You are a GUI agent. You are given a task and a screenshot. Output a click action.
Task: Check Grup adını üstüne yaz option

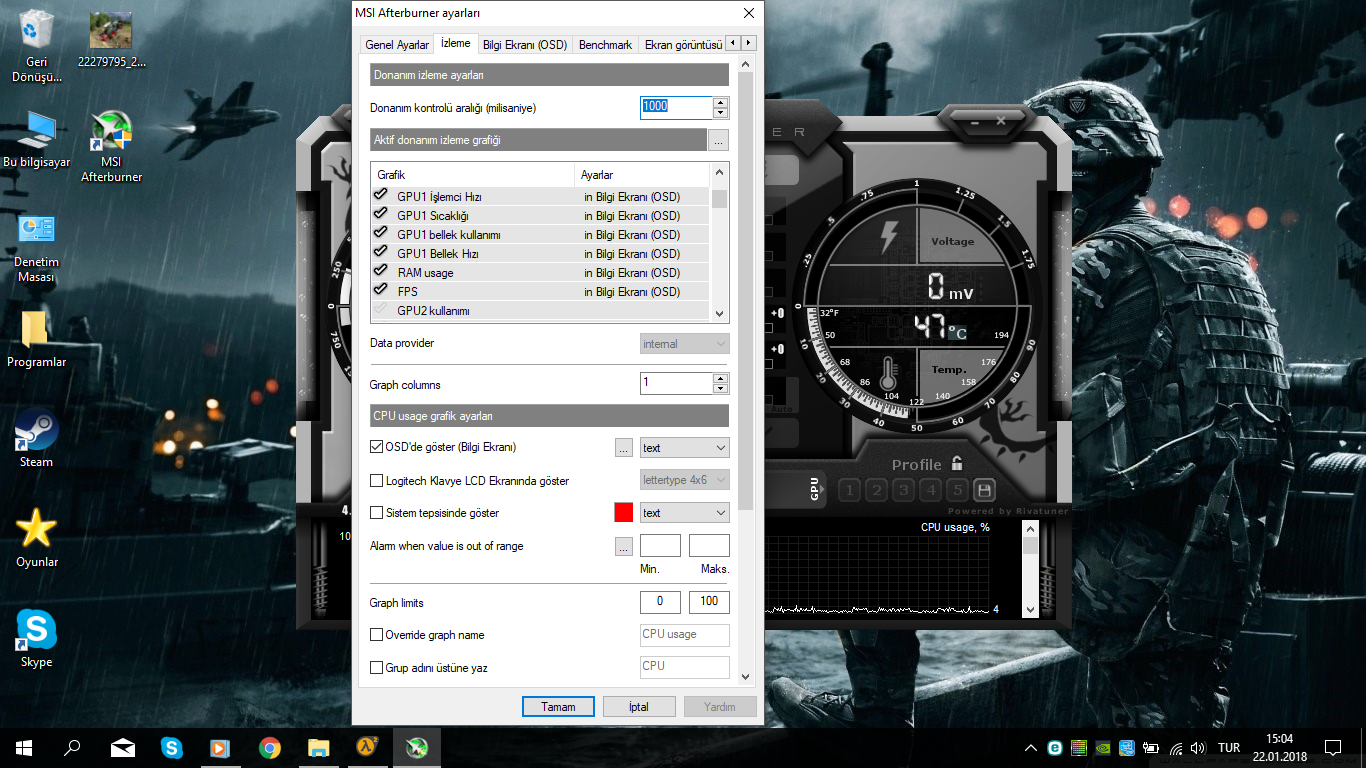[377, 668]
